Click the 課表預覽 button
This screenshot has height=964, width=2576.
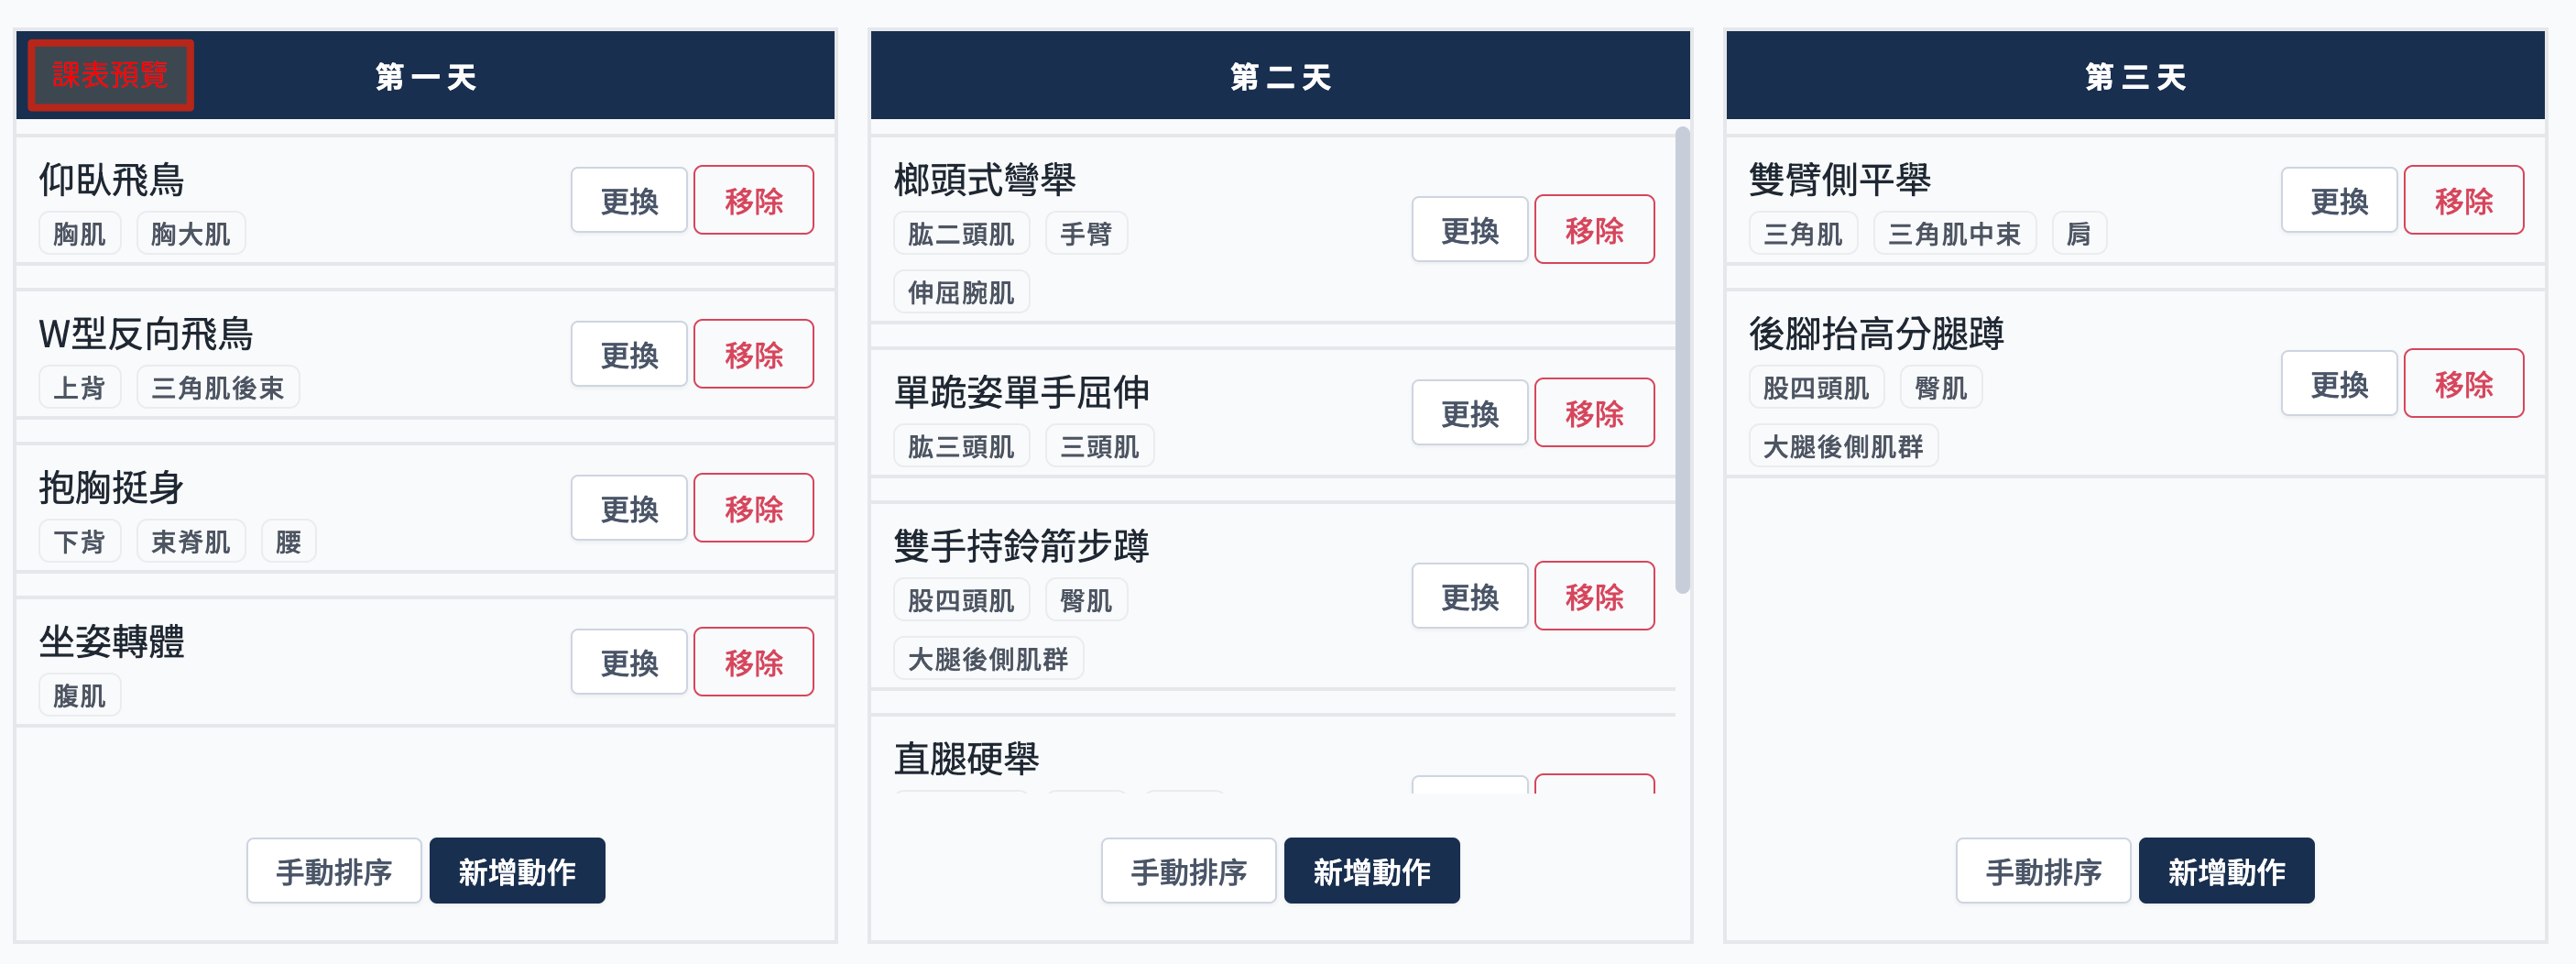click(x=110, y=75)
